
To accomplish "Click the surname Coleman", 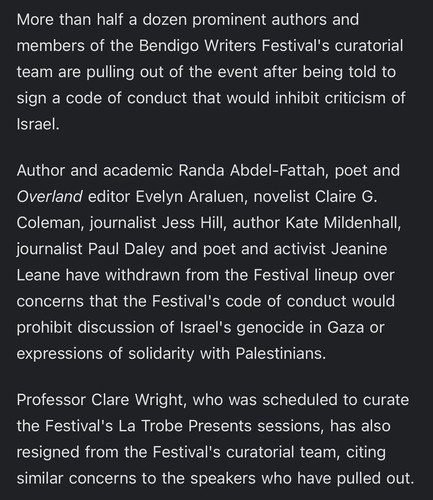I will (49, 223).
